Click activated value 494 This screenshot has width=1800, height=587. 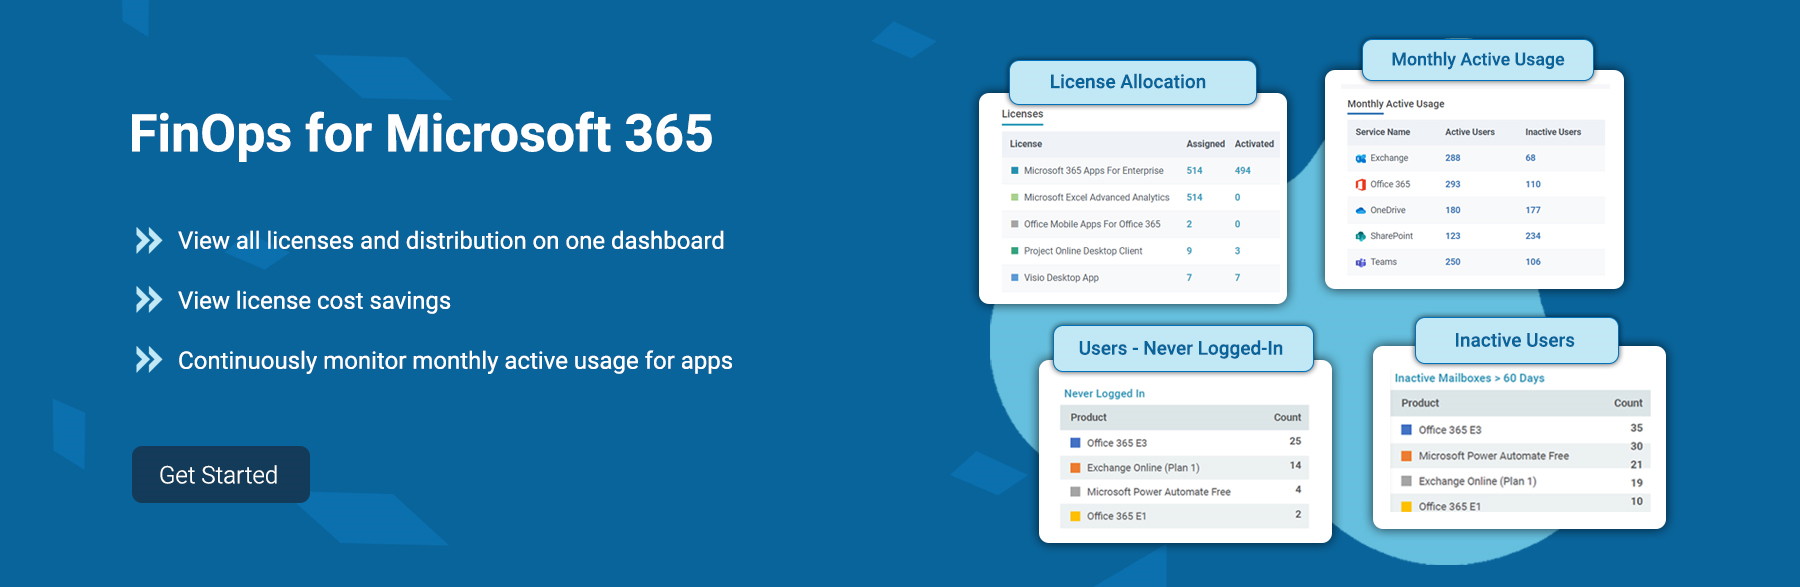tap(1242, 171)
